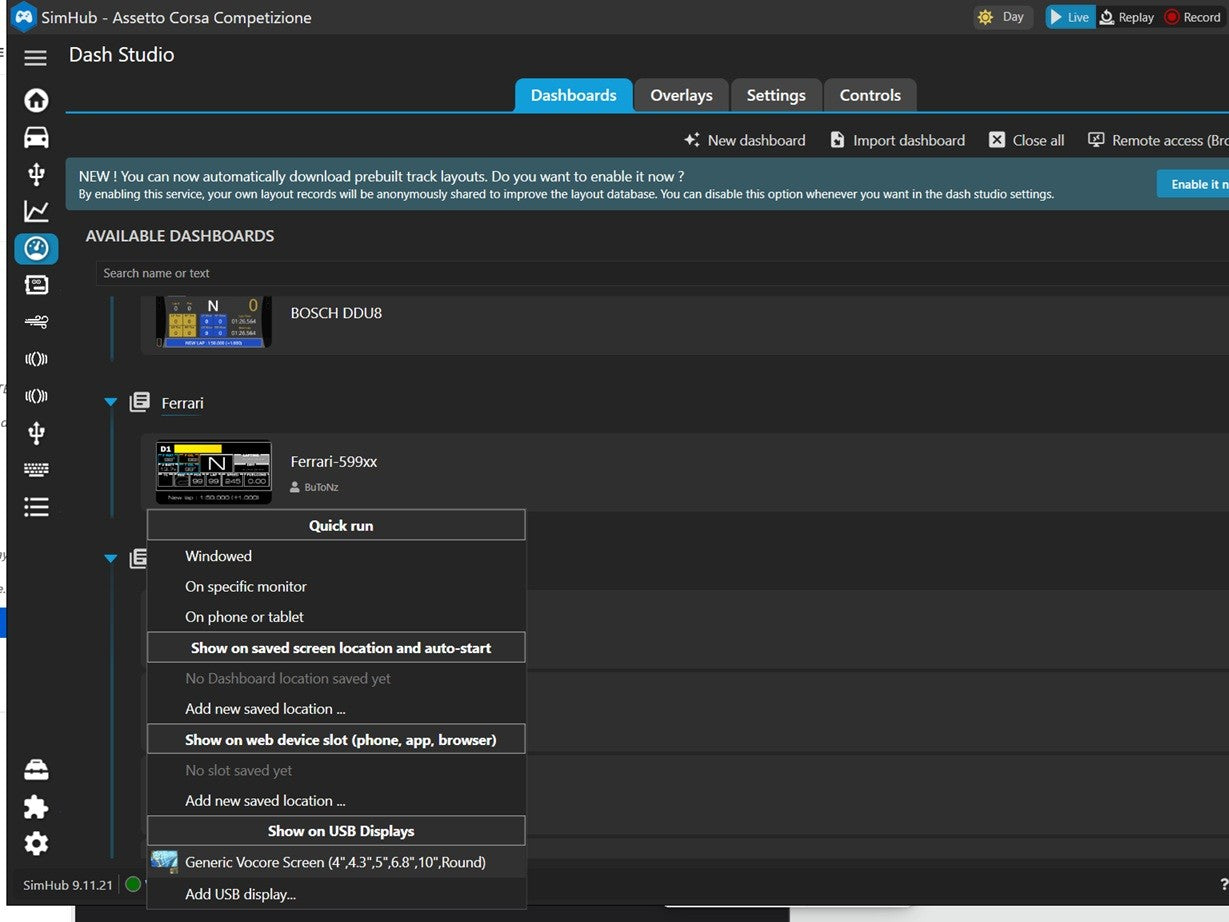Image resolution: width=1229 pixels, height=922 pixels.
Task: Switch to Dashboards tab
Action: coord(574,95)
